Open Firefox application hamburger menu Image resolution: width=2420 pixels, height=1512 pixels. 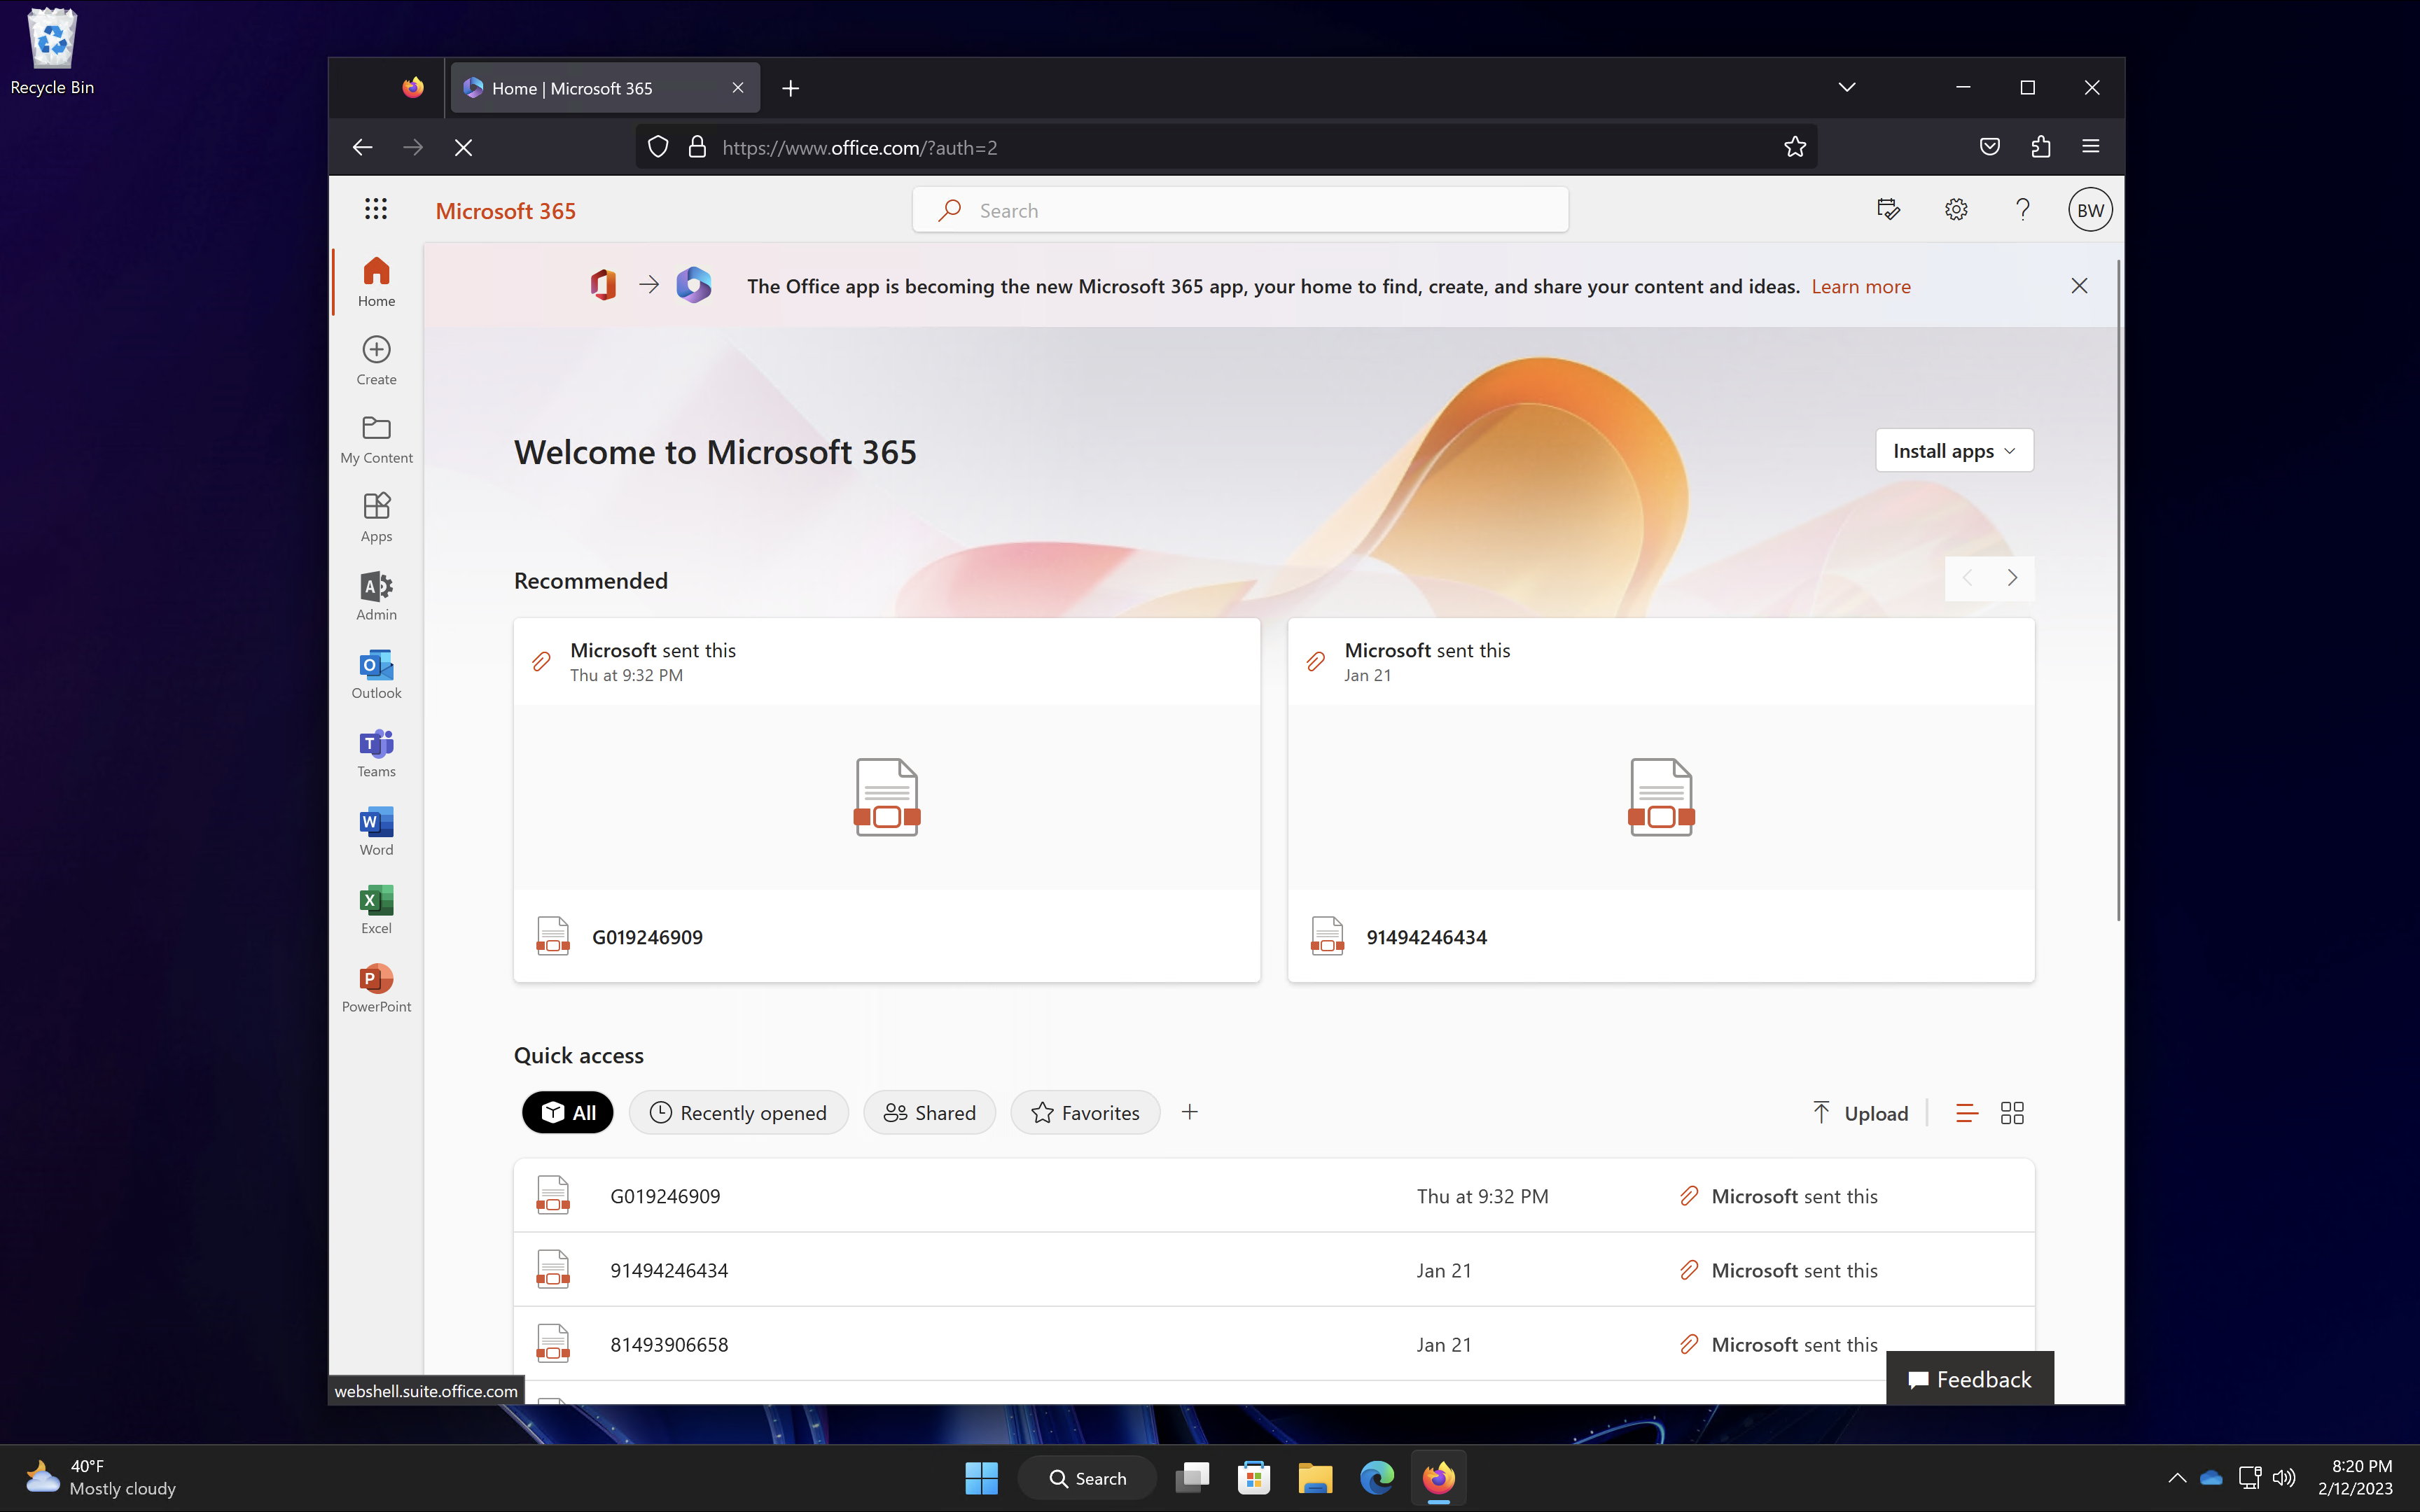[2090, 147]
